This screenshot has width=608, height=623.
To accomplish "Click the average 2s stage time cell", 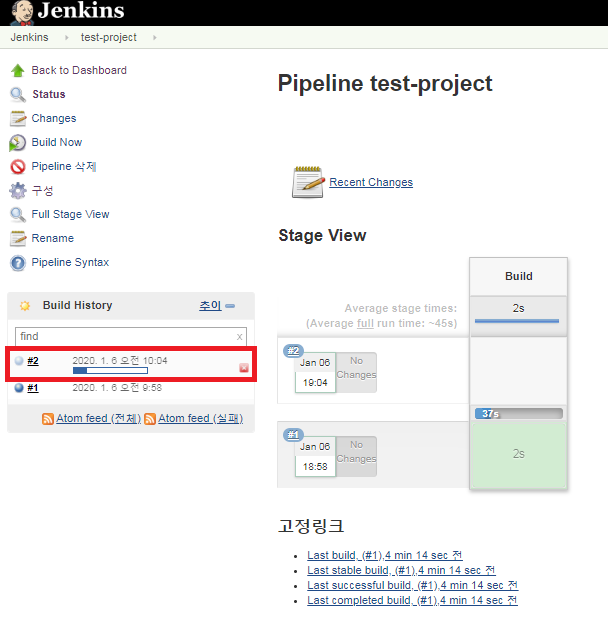I will pyautogui.click(x=519, y=315).
